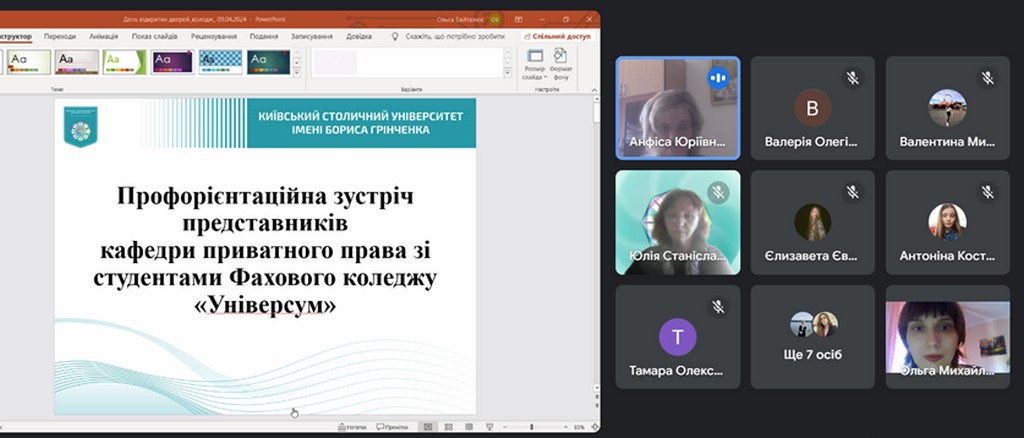Screen dimensions: 1024x438
Task: Click the fit slide to window icon
Action: click(x=593, y=427)
